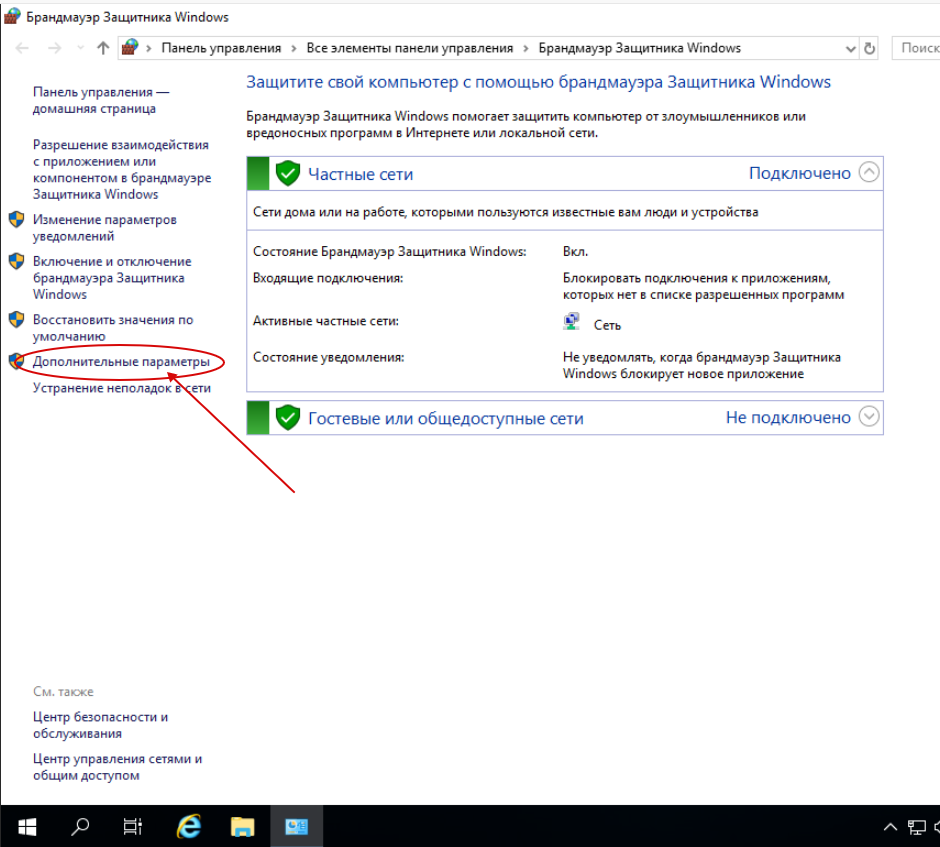The width and height of the screenshot is (940, 847).
Task: Click the 'Вкл.' firewall state value
Action: pyautogui.click(x=576, y=252)
